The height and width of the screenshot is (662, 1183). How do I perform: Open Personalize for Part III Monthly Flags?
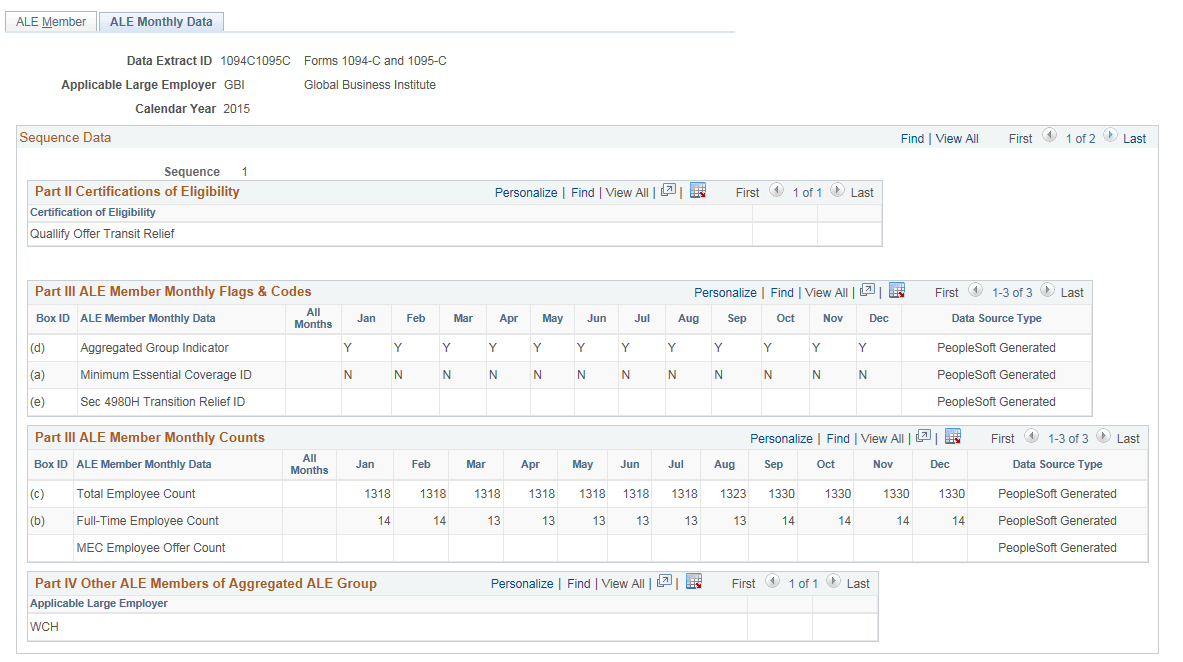pyautogui.click(x=725, y=291)
